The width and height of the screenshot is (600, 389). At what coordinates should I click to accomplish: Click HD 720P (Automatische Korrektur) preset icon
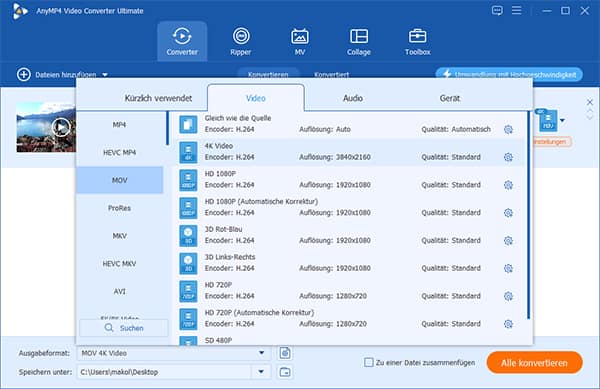(x=188, y=319)
